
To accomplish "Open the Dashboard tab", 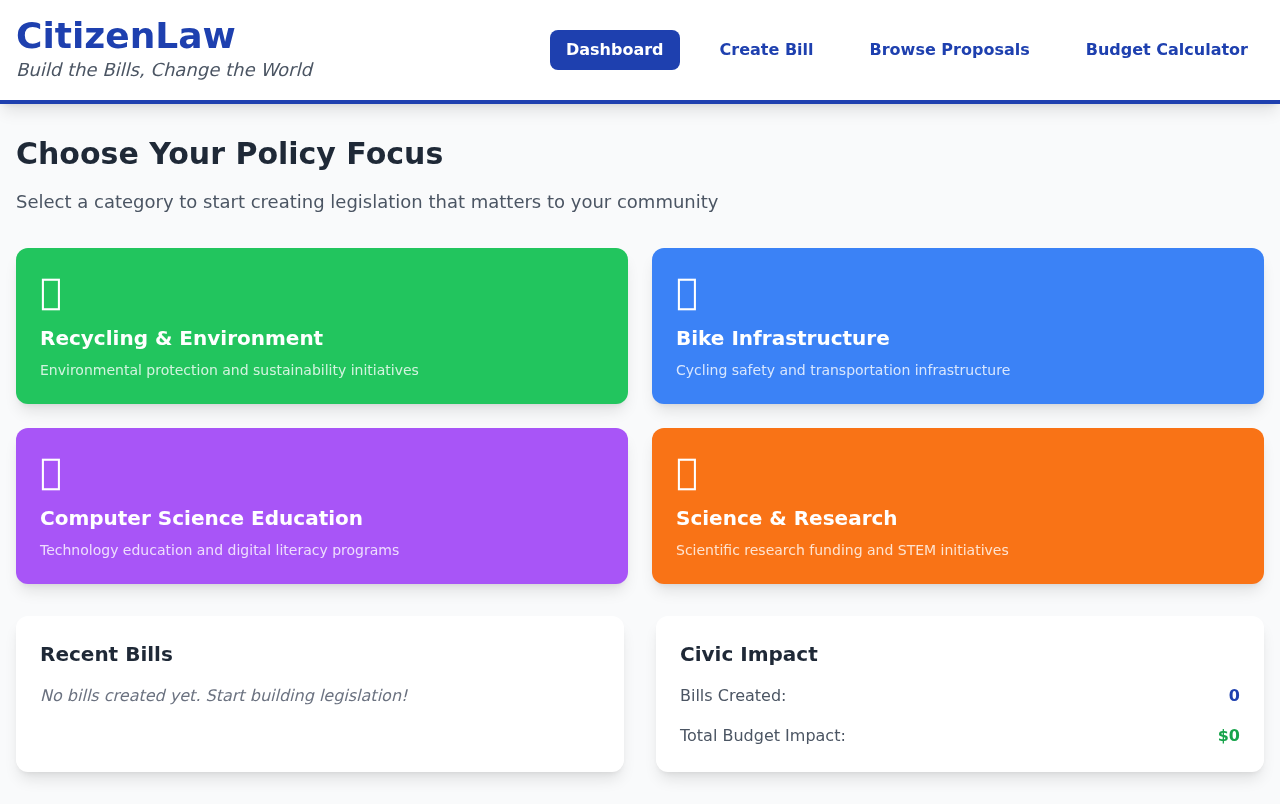I will click(614, 50).
